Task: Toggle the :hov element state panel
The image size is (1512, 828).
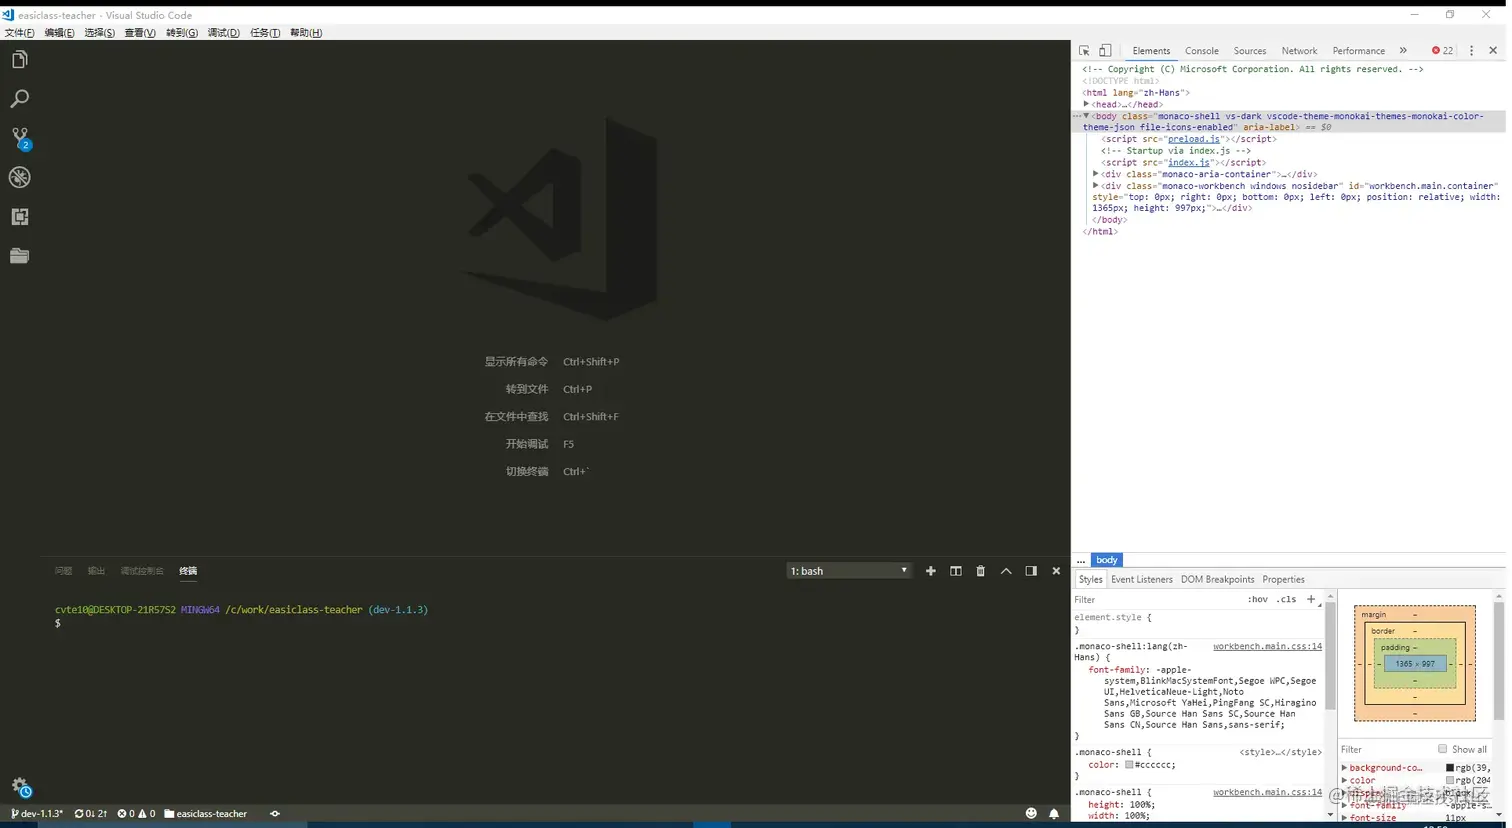Action: 1257,599
